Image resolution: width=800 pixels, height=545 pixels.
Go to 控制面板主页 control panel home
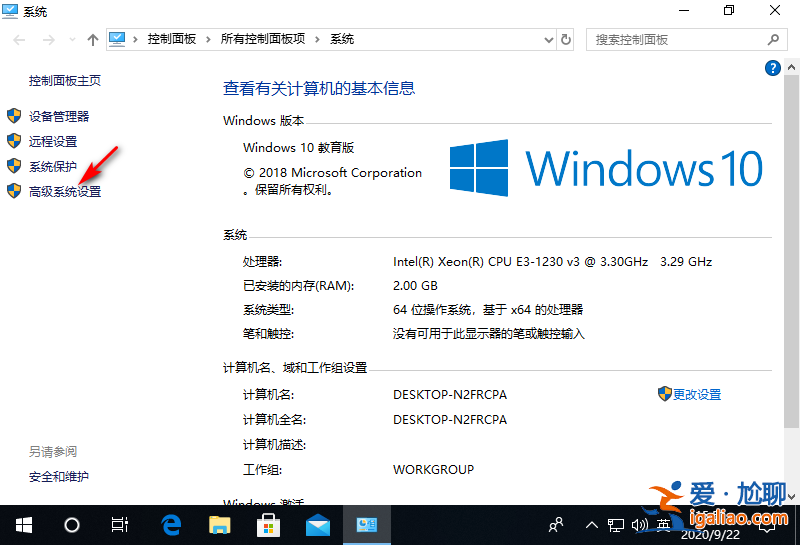(x=65, y=81)
